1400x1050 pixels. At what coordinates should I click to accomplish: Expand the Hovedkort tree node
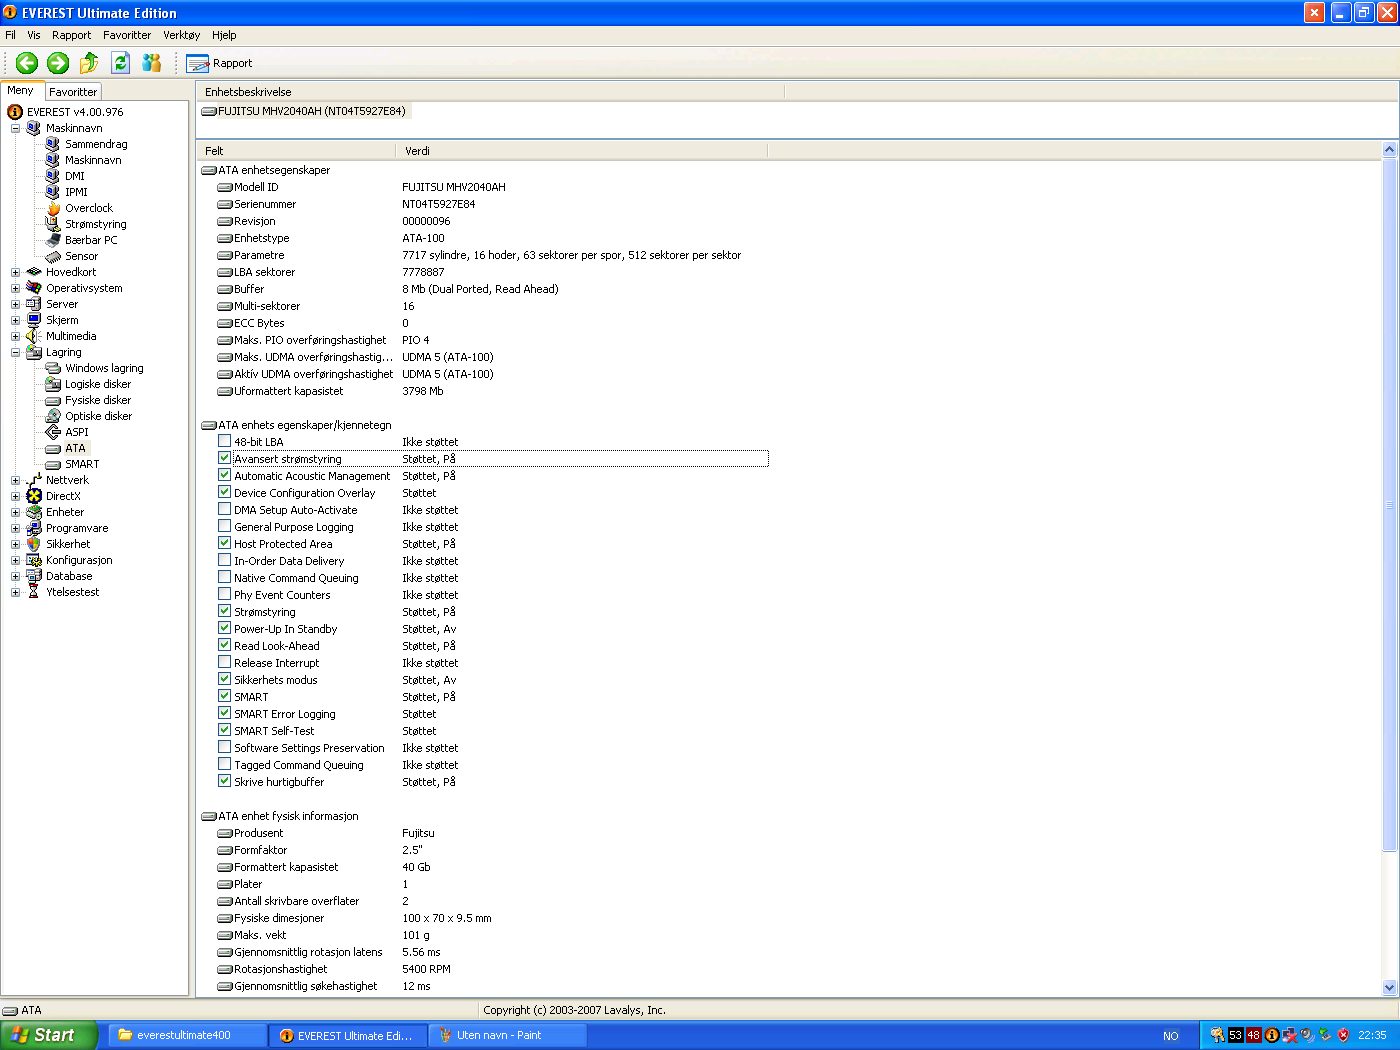coord(15,272)
